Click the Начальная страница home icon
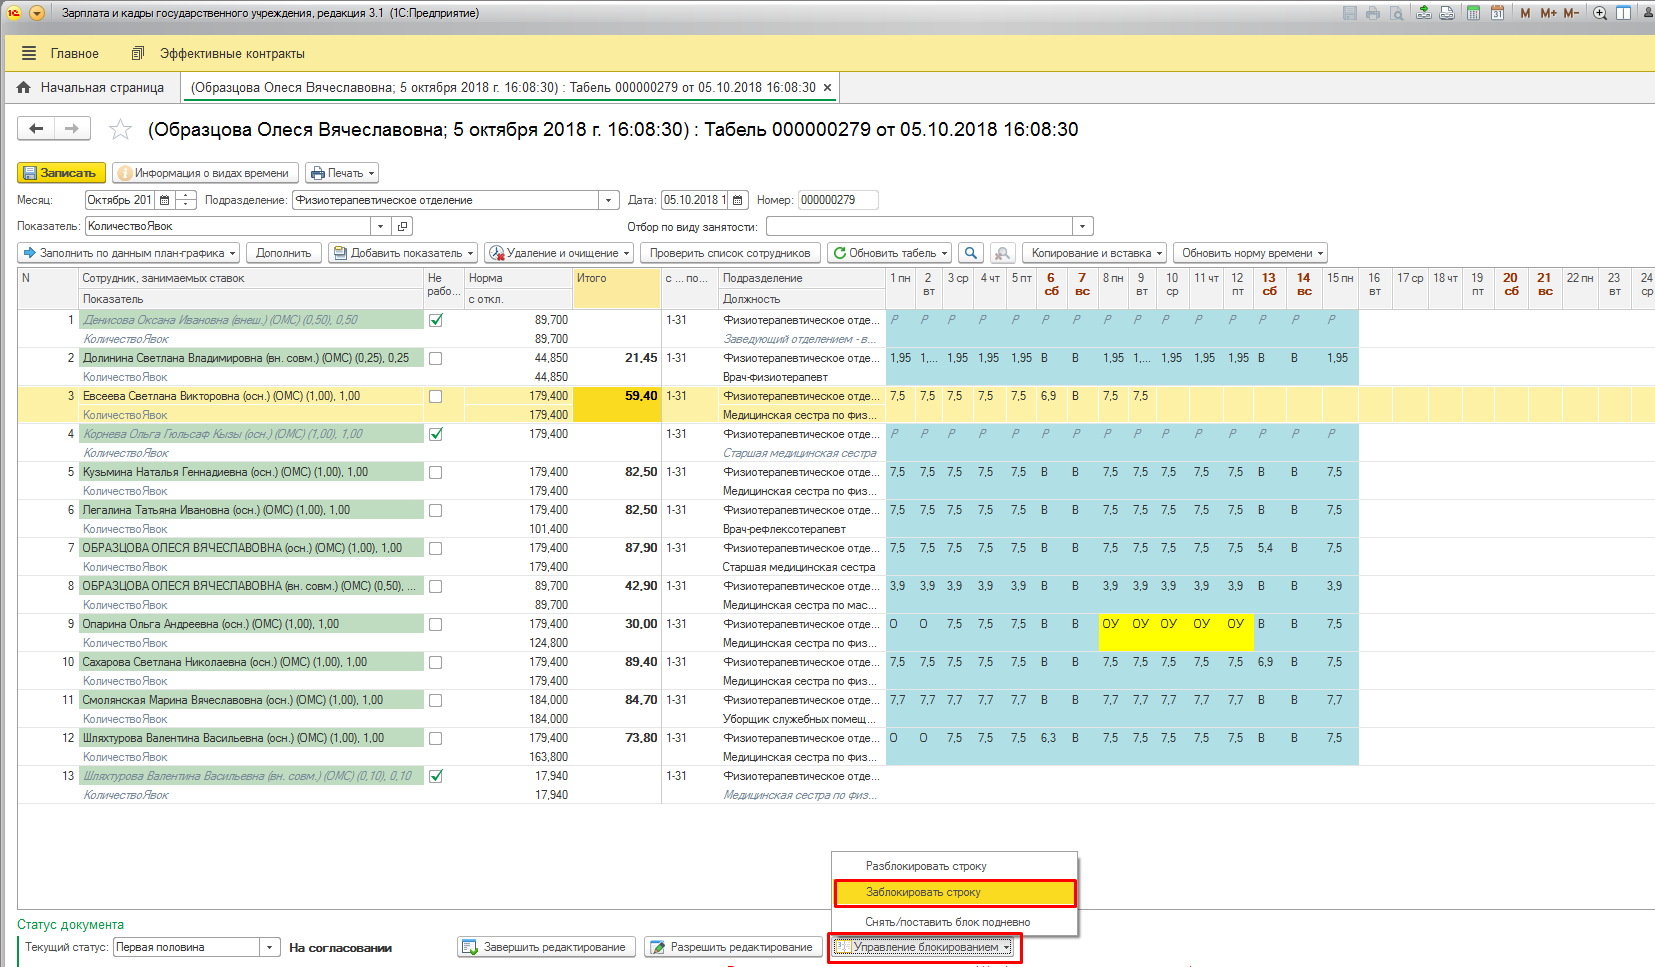 click(x=24, y=88)
